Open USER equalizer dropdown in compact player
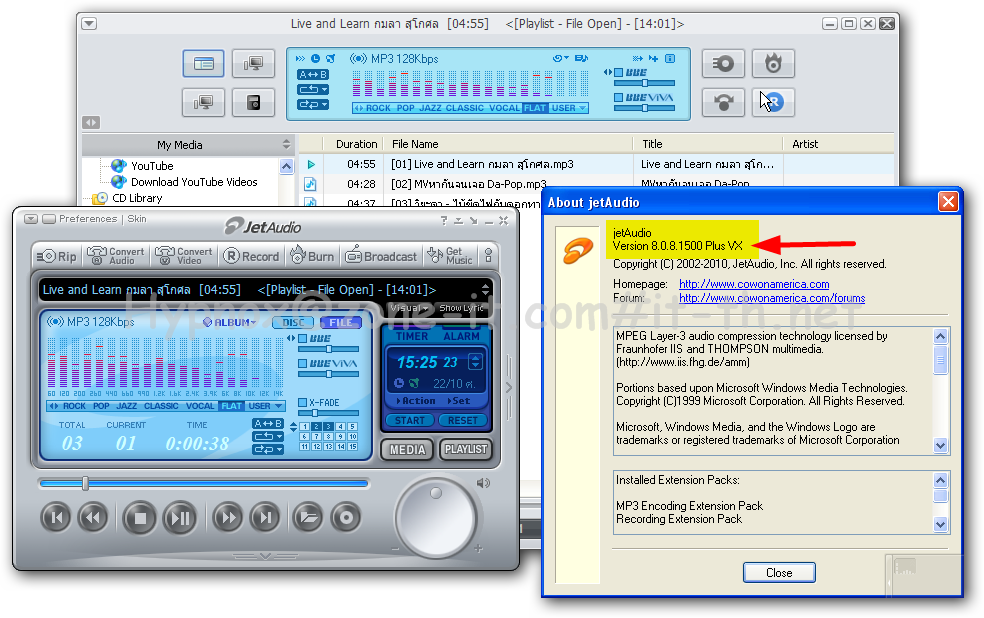984x618 pixels. point(265,406)
